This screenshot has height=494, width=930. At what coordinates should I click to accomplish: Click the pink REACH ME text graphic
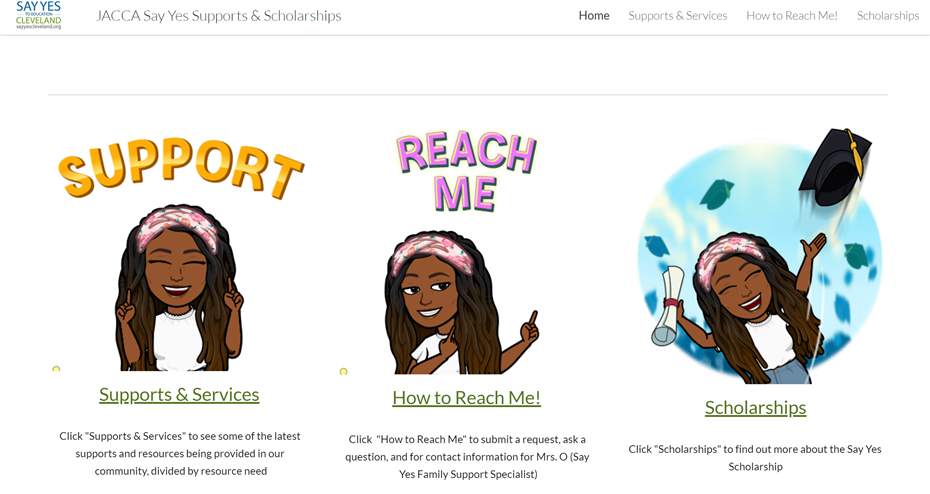pyautogui.click(x=466, y=172)
